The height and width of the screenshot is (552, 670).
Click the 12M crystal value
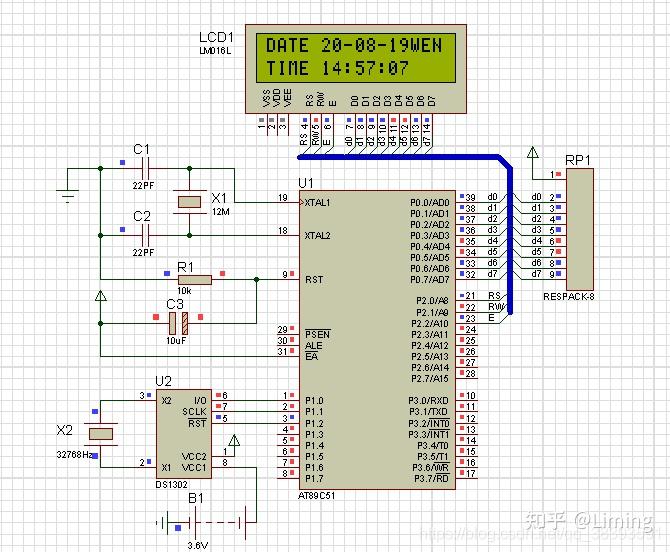click(221, 211)
